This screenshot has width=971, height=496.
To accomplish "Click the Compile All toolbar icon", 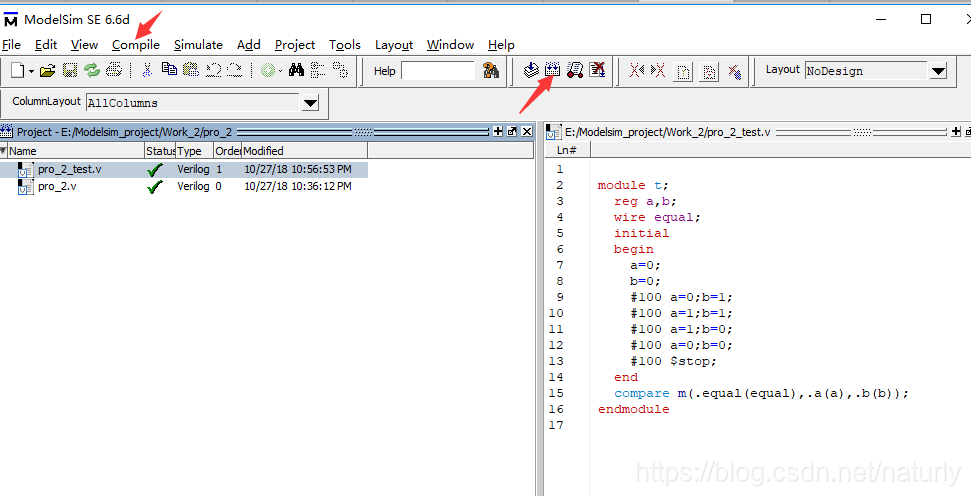I will [552, 70].
